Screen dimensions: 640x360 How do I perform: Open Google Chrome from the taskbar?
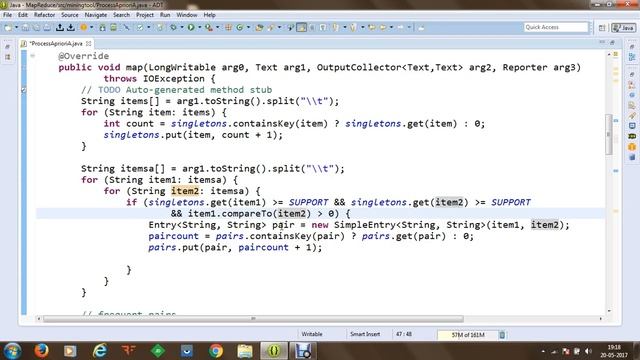click(216, 351)
